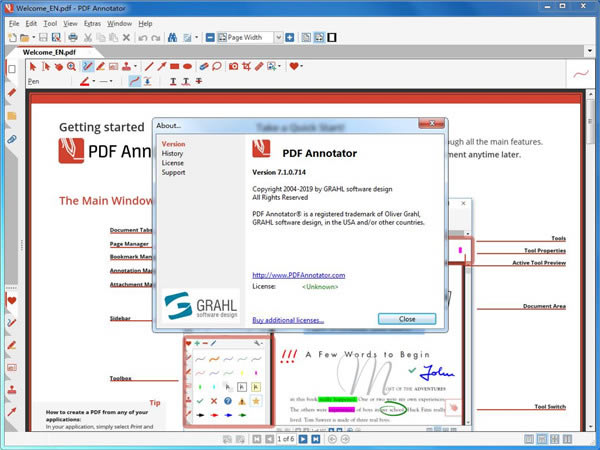The height and width of the screenshot is (450, 600).
Task: Select the Rectangle shape tool
Action: point(174,67)
